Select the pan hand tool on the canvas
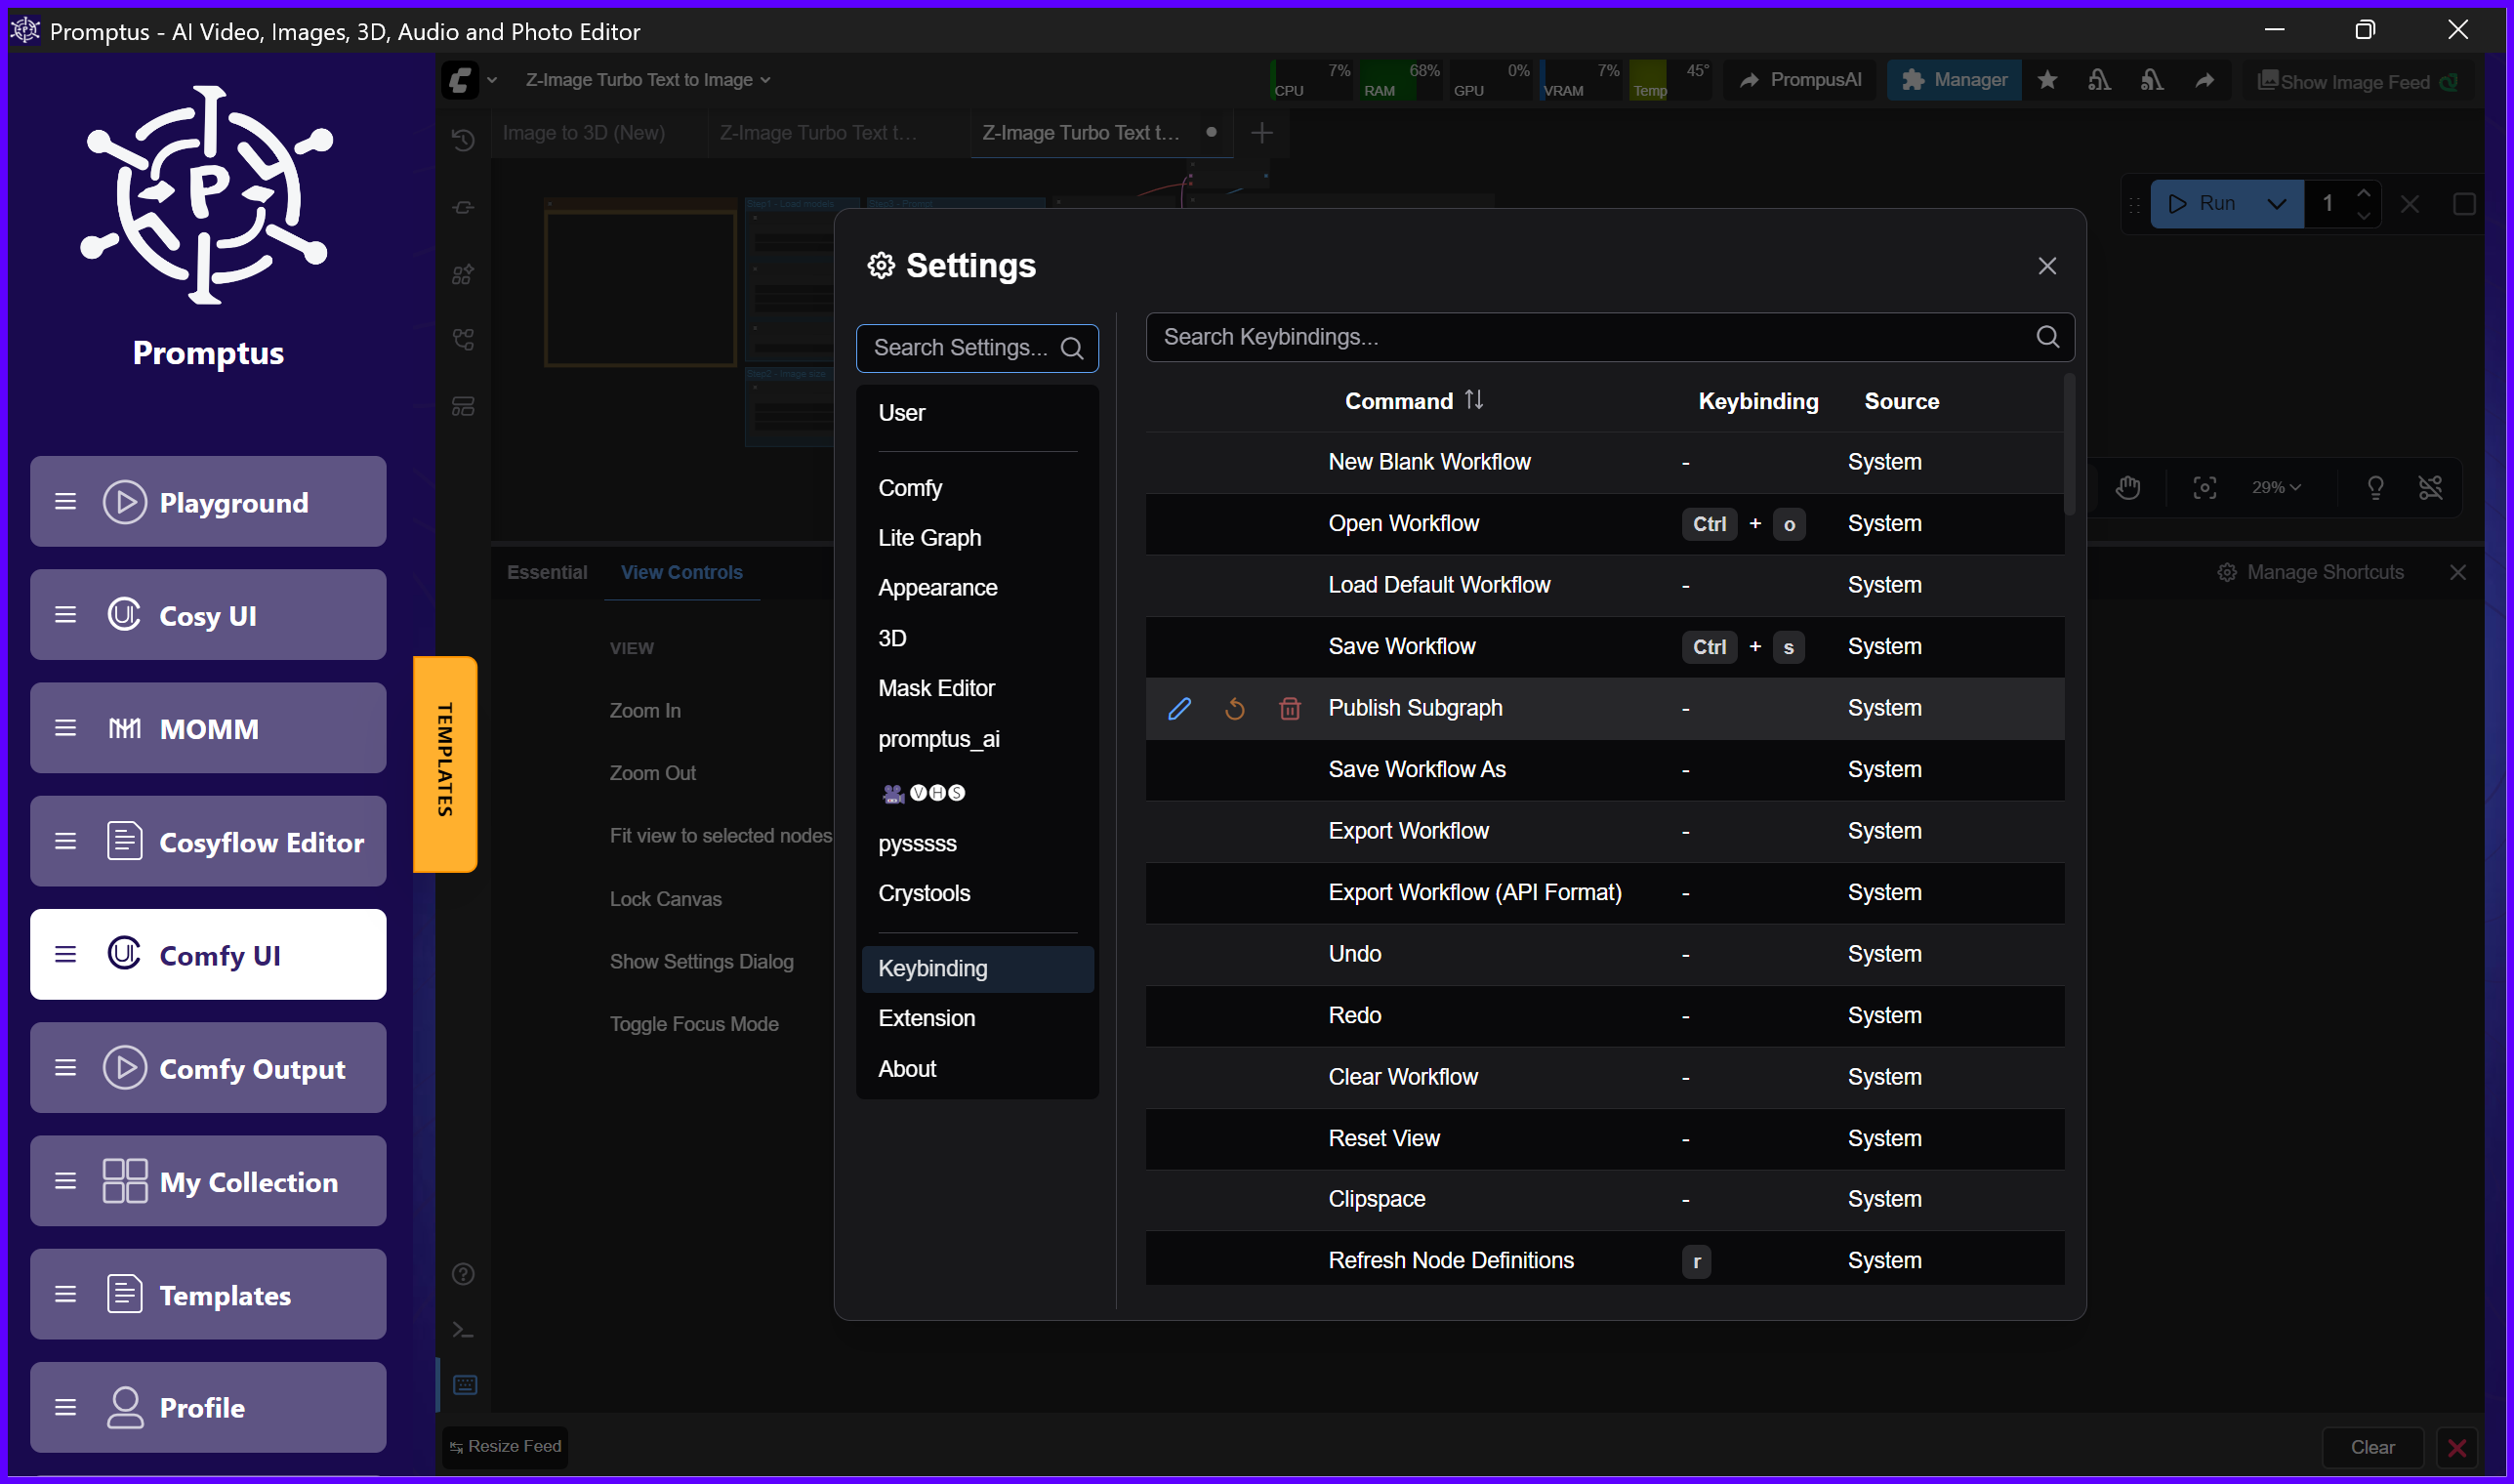 point(2128,487)
